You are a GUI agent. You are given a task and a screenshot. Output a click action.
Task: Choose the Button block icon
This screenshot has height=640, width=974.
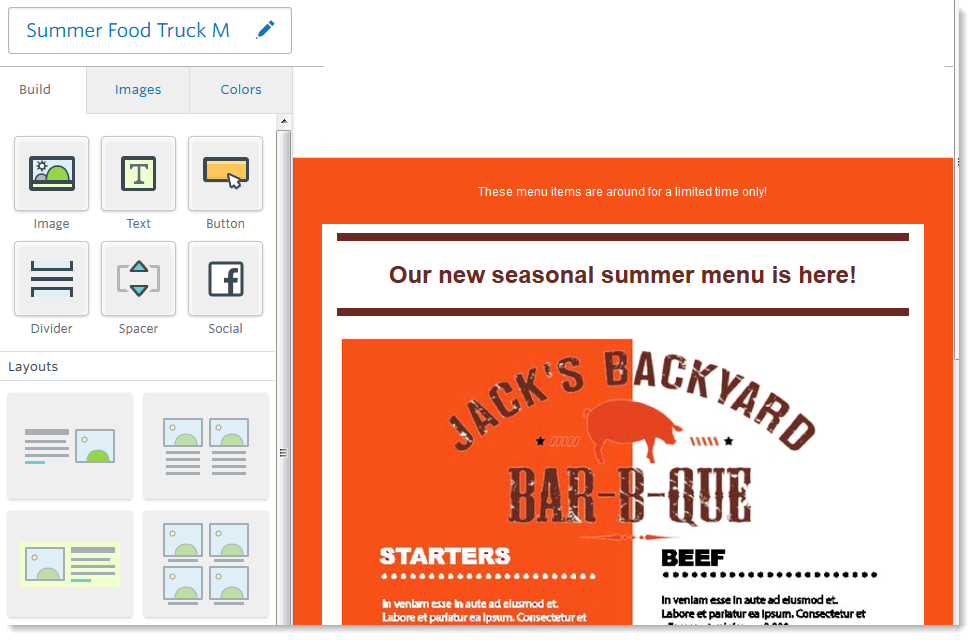pos(225,174)
